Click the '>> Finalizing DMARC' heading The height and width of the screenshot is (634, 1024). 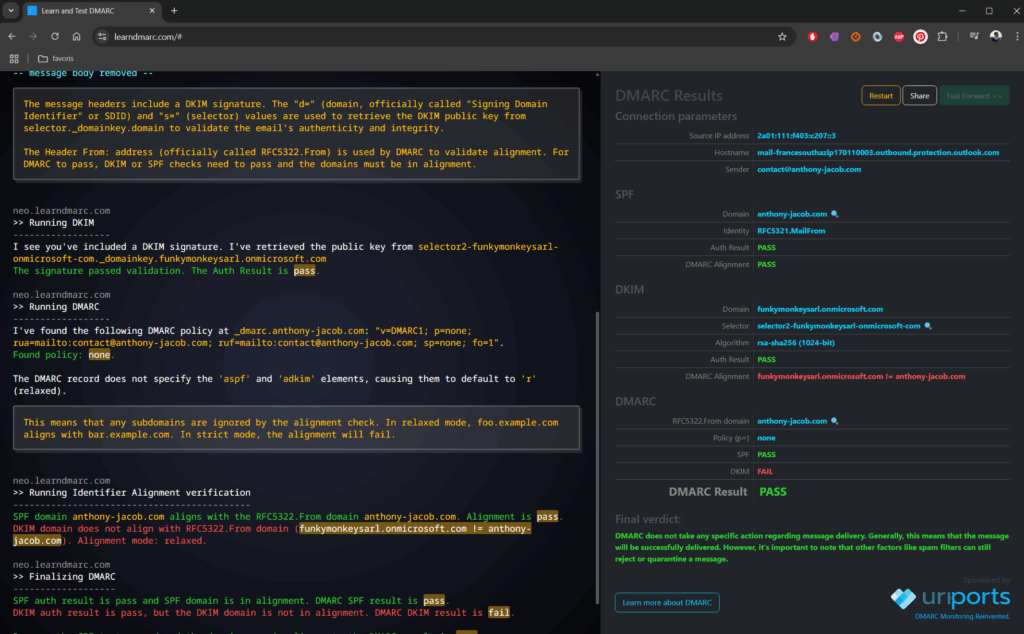pos(64,577)
